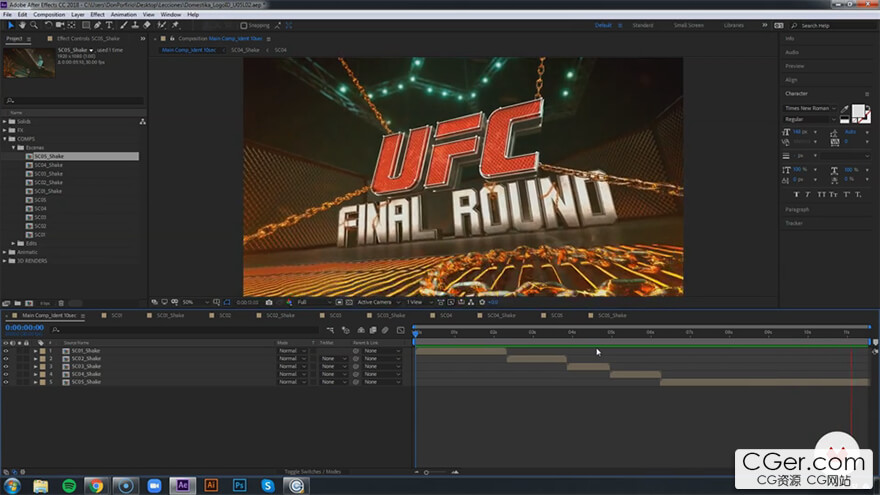Open the Effect menu
Viewport: 880px width, 495px height.
pos(98,15)
